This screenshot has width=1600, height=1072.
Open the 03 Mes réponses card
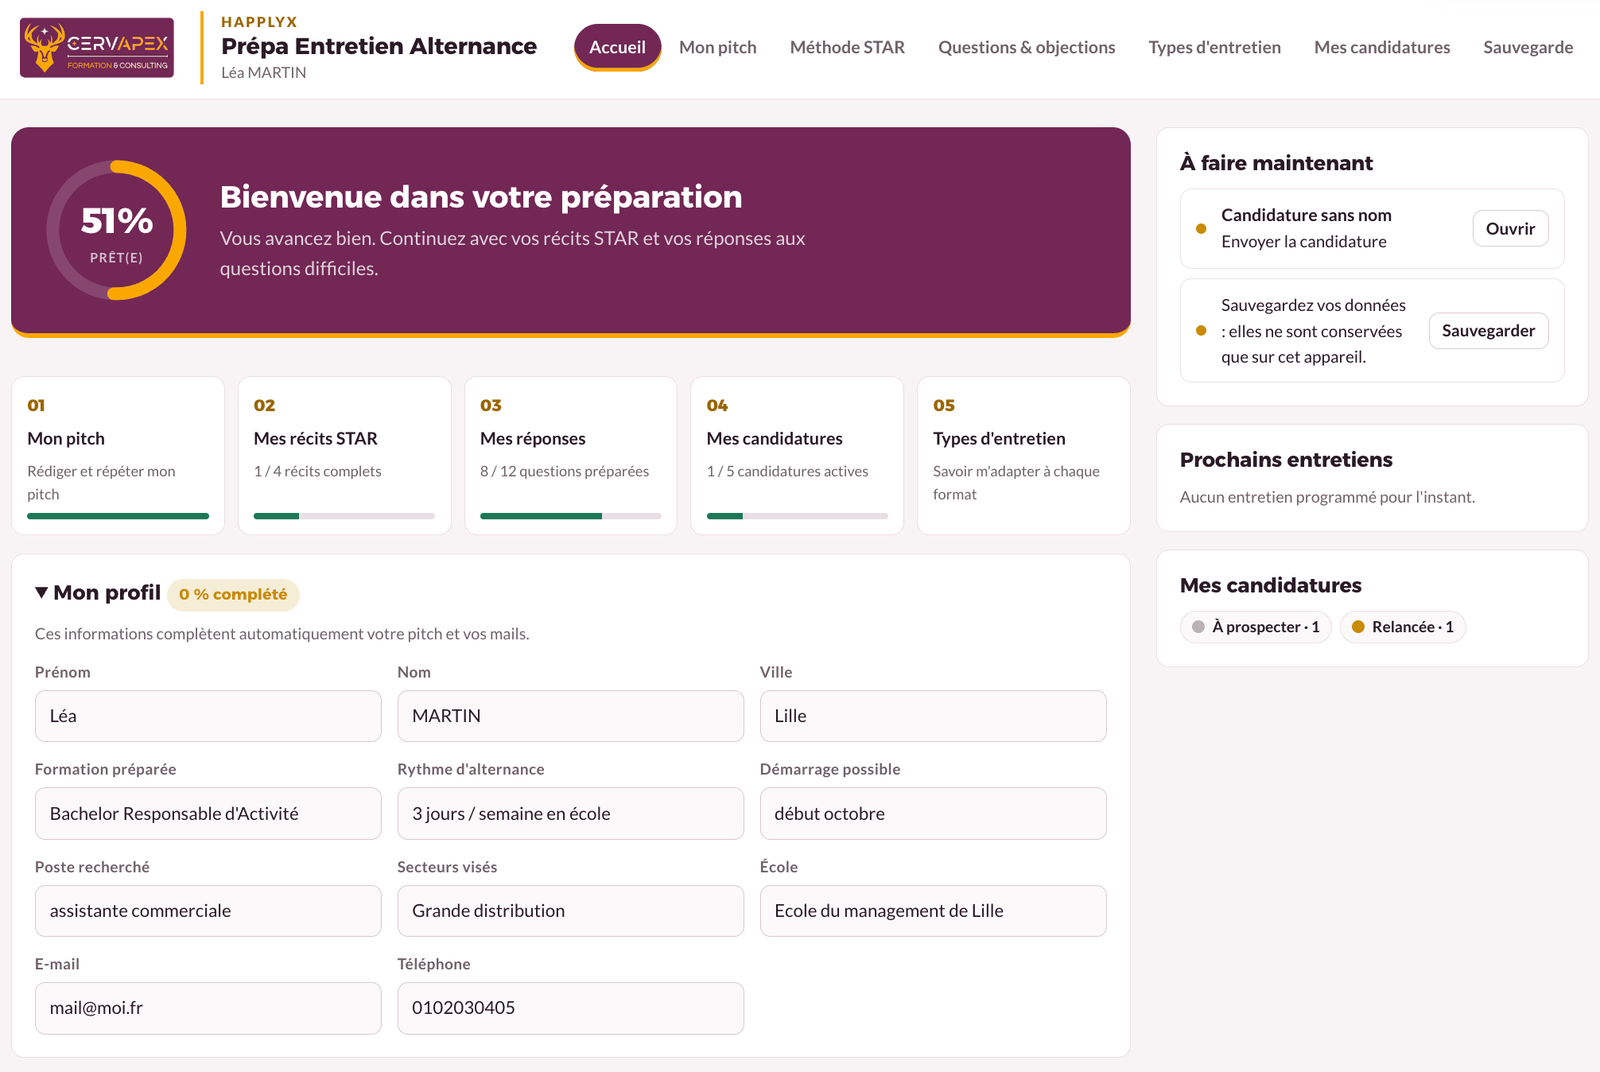click(571, 455)
